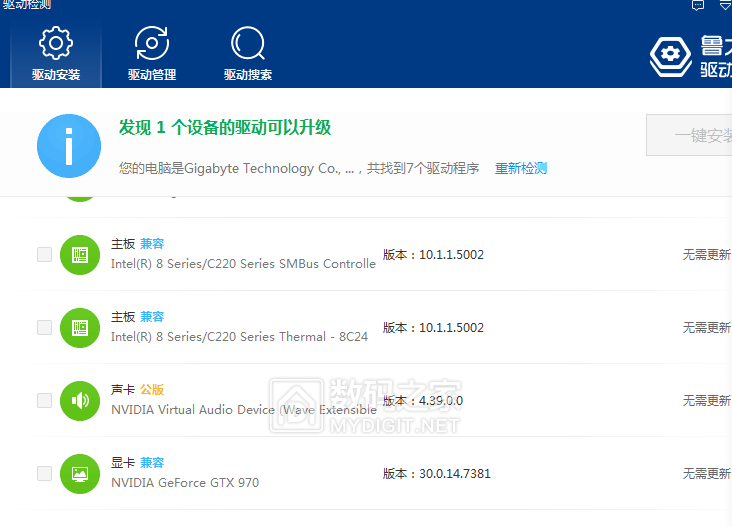Image resolution: width=732 pixels, height=527 pixels.
Task: Click the 一键安装 button
Action: pyautogui.click(x=689, y=135)
